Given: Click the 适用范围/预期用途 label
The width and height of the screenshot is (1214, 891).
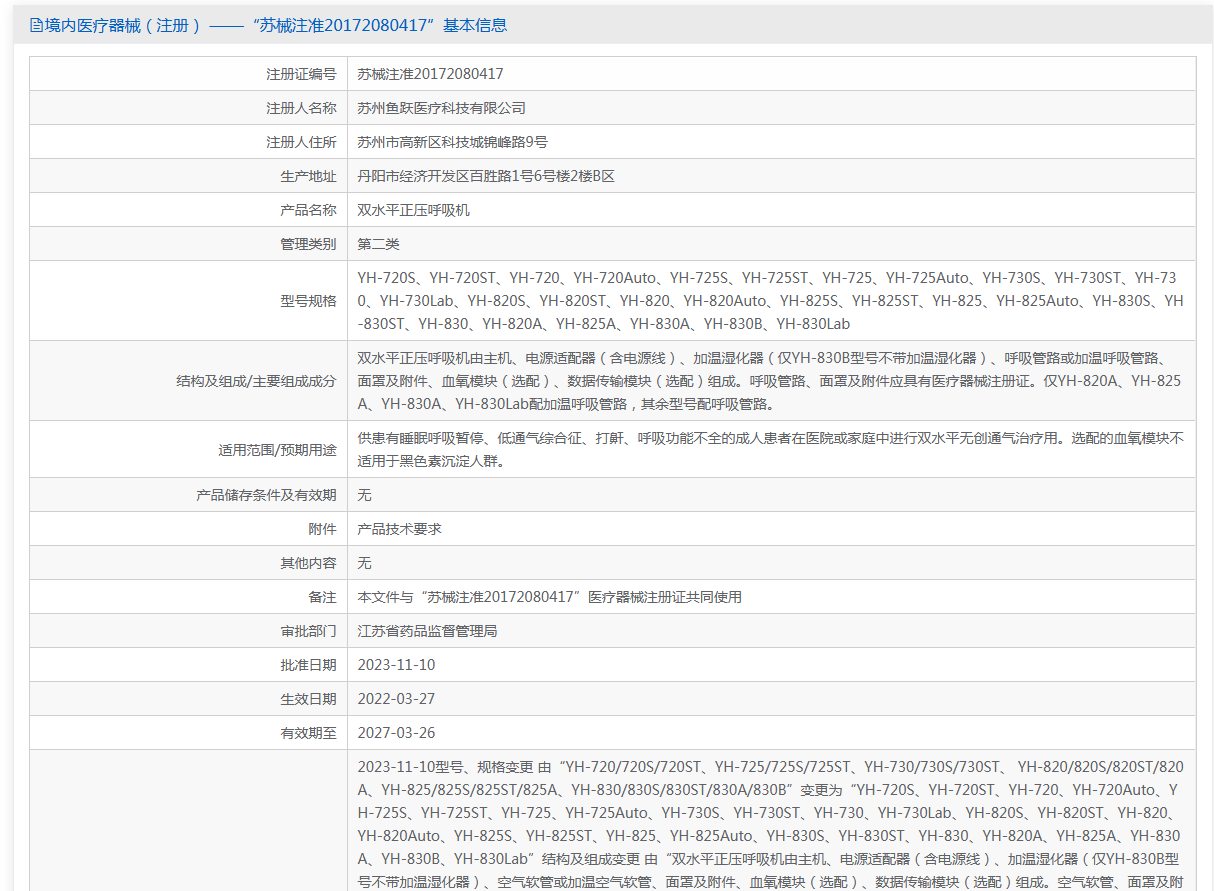Looking at the screenshot, I should click(277, 450).
